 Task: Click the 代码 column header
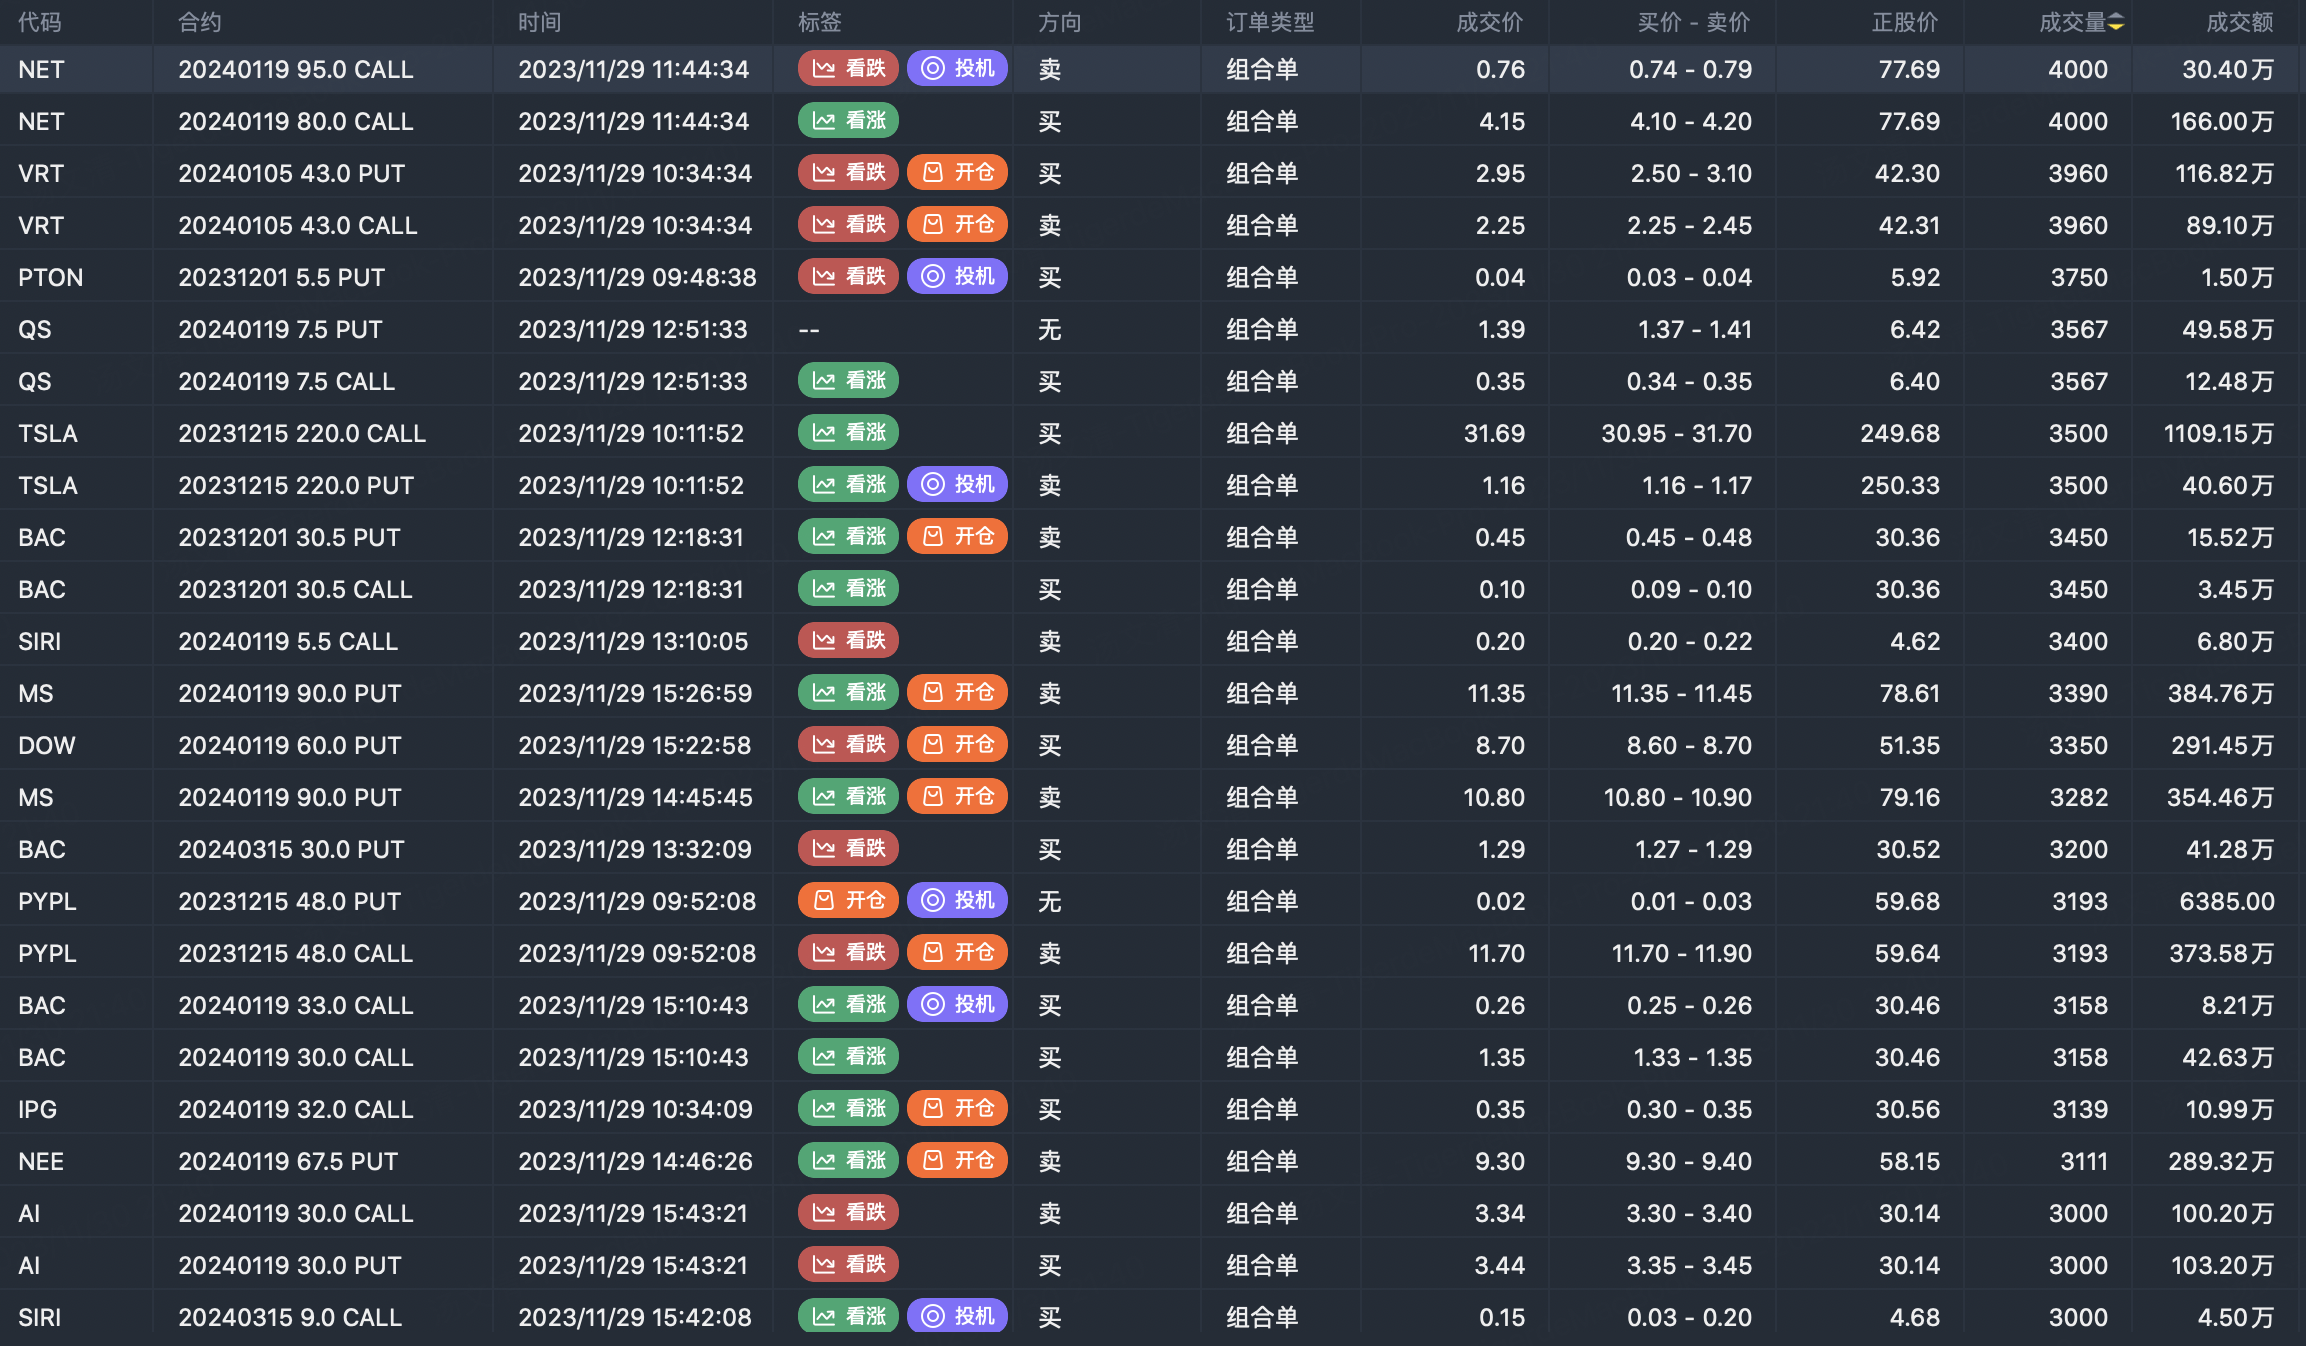click(x=40, y=23)
